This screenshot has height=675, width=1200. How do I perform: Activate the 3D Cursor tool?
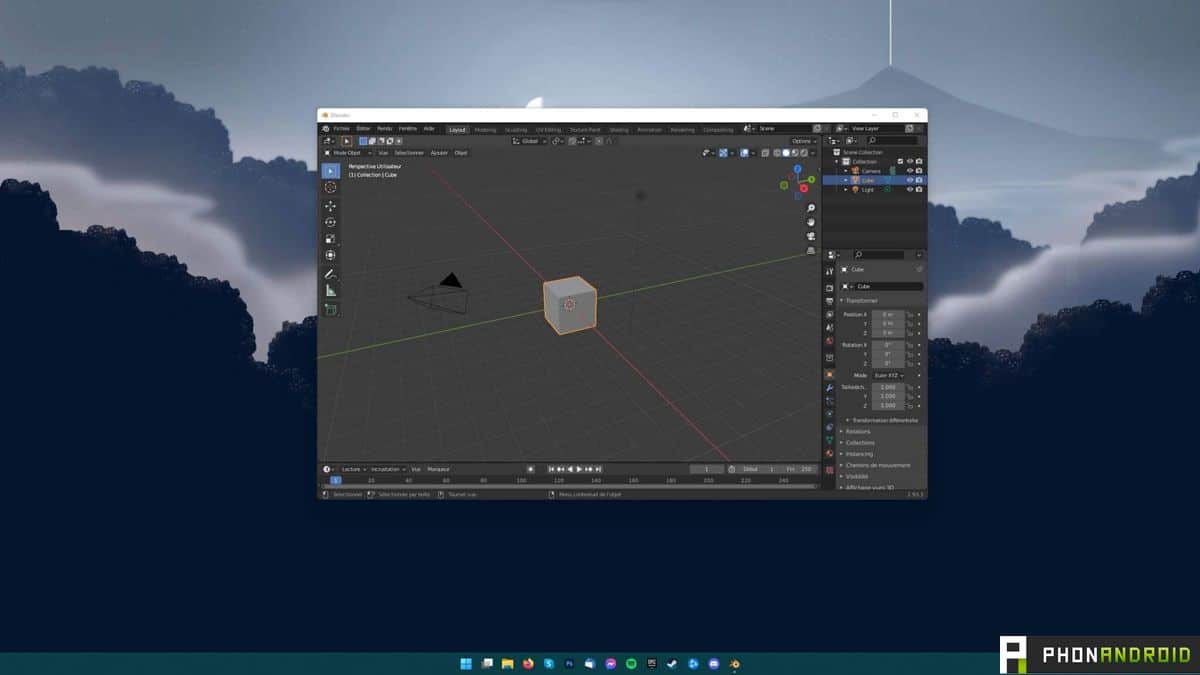330,188
